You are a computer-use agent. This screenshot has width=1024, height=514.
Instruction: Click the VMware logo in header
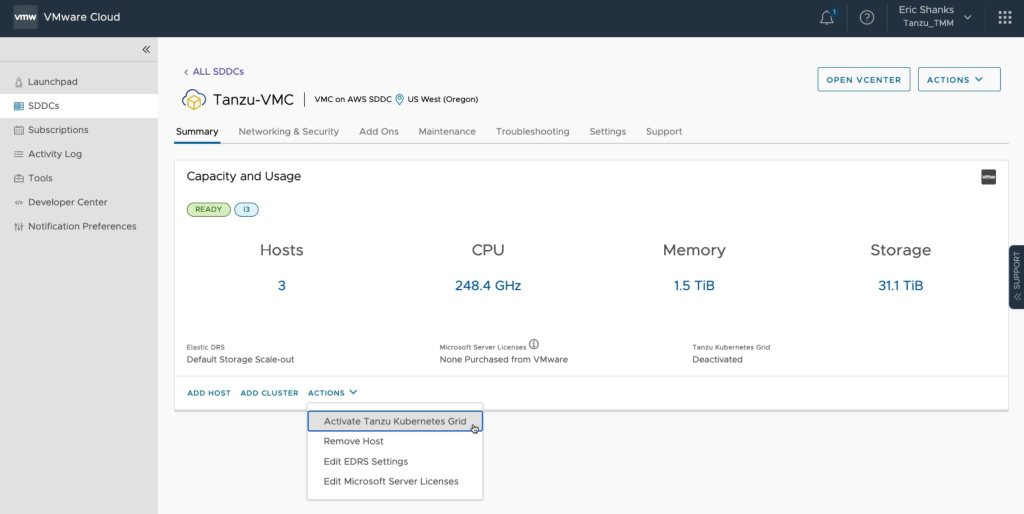[25, 17]
